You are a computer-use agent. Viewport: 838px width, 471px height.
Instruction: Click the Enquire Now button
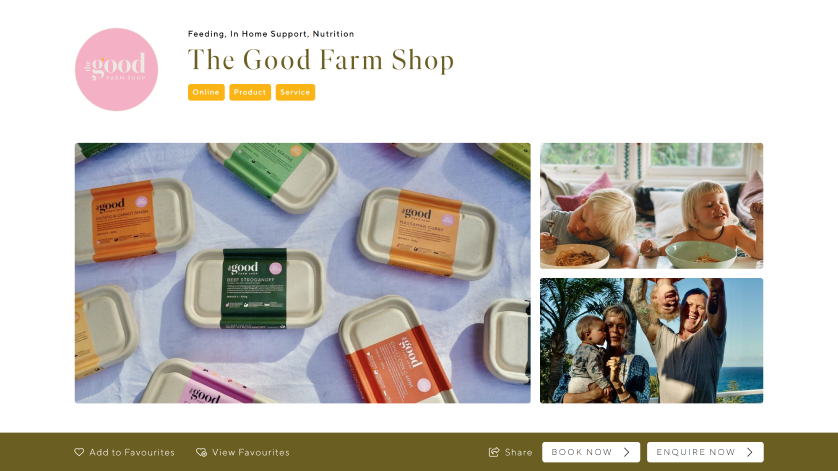coord(705,452)
